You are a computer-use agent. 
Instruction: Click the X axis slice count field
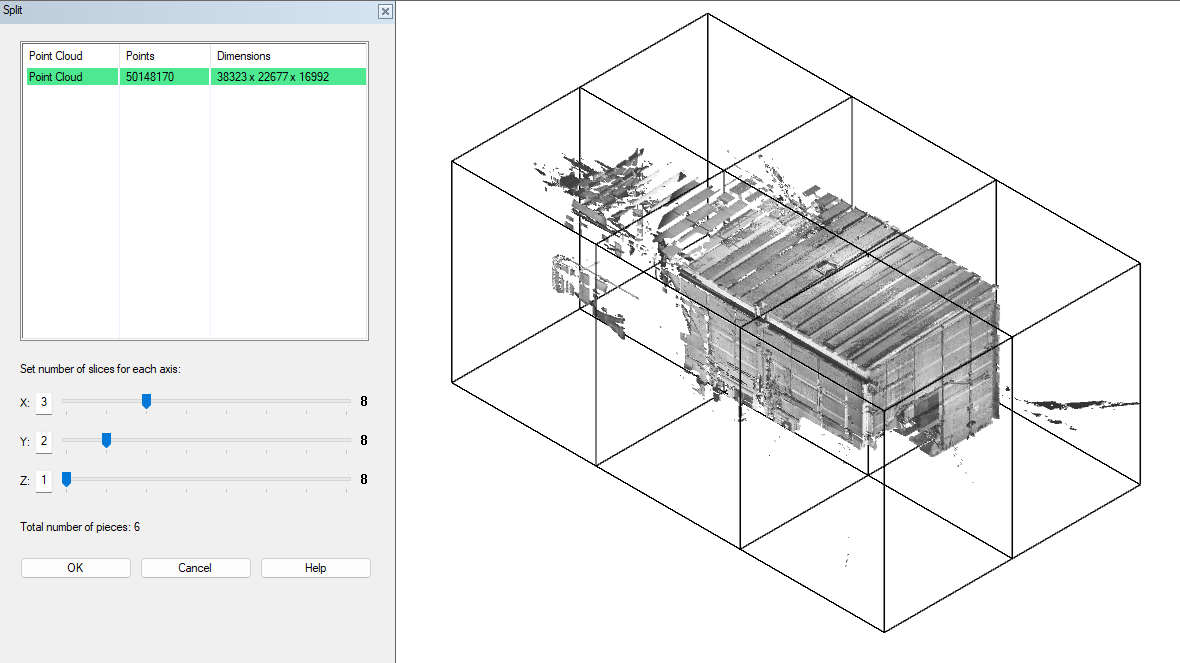click(44, 402)
